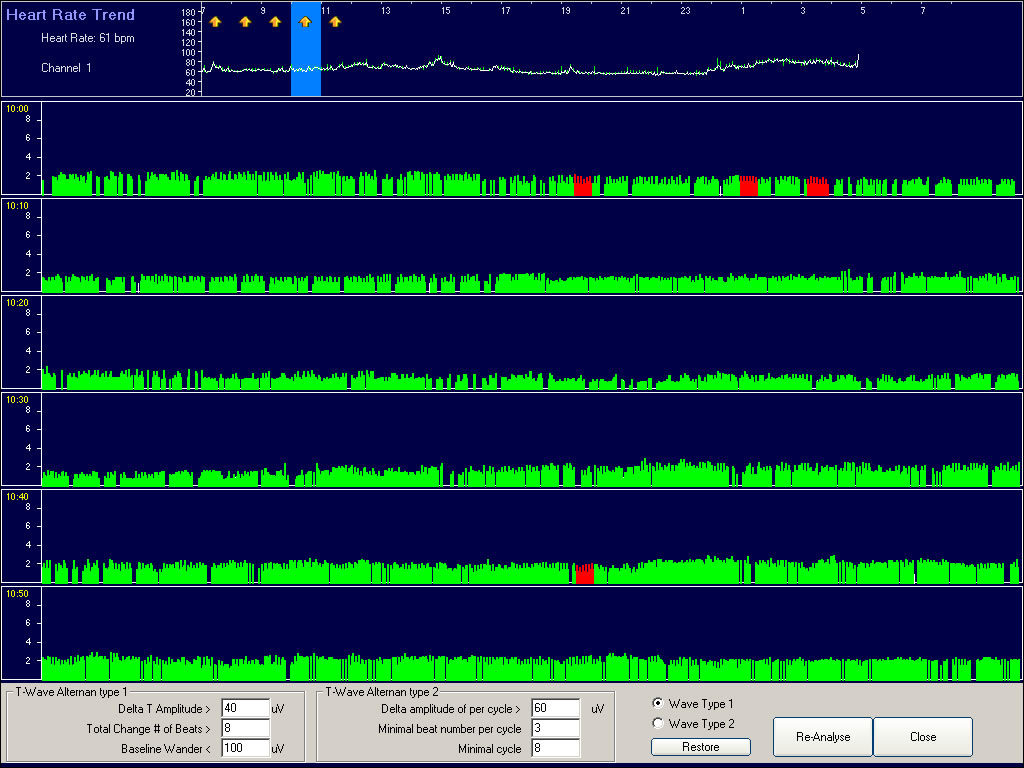Click the Close button
The height and width of the screenshot is (768, 1024).
click(923, 737)
